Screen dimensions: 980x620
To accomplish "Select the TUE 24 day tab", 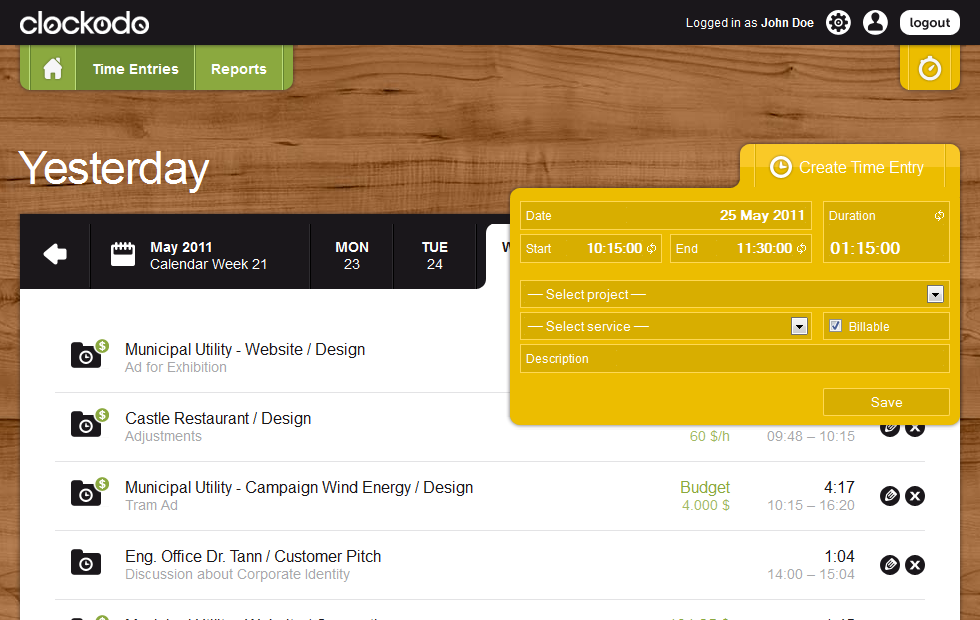I will click(x=435, y=256).
